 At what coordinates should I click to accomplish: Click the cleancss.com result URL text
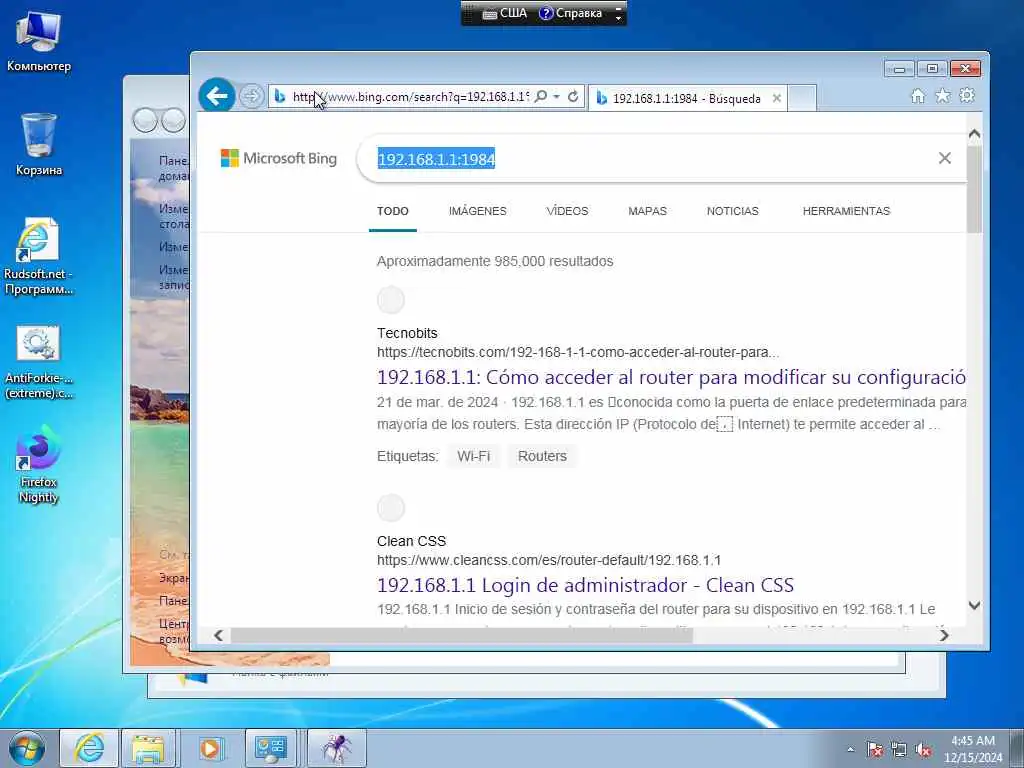pyautogui.click(x=549, y=560)
